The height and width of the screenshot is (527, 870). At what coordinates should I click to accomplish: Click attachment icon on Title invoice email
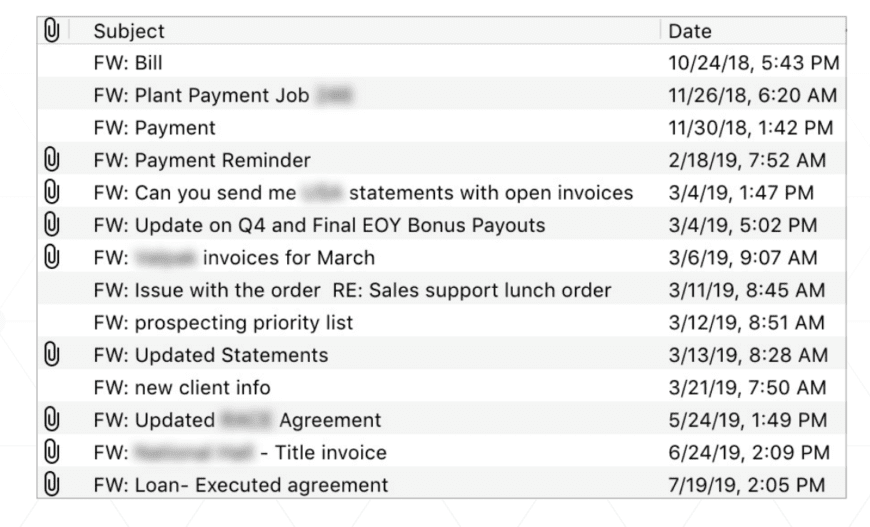pos(52,452)
